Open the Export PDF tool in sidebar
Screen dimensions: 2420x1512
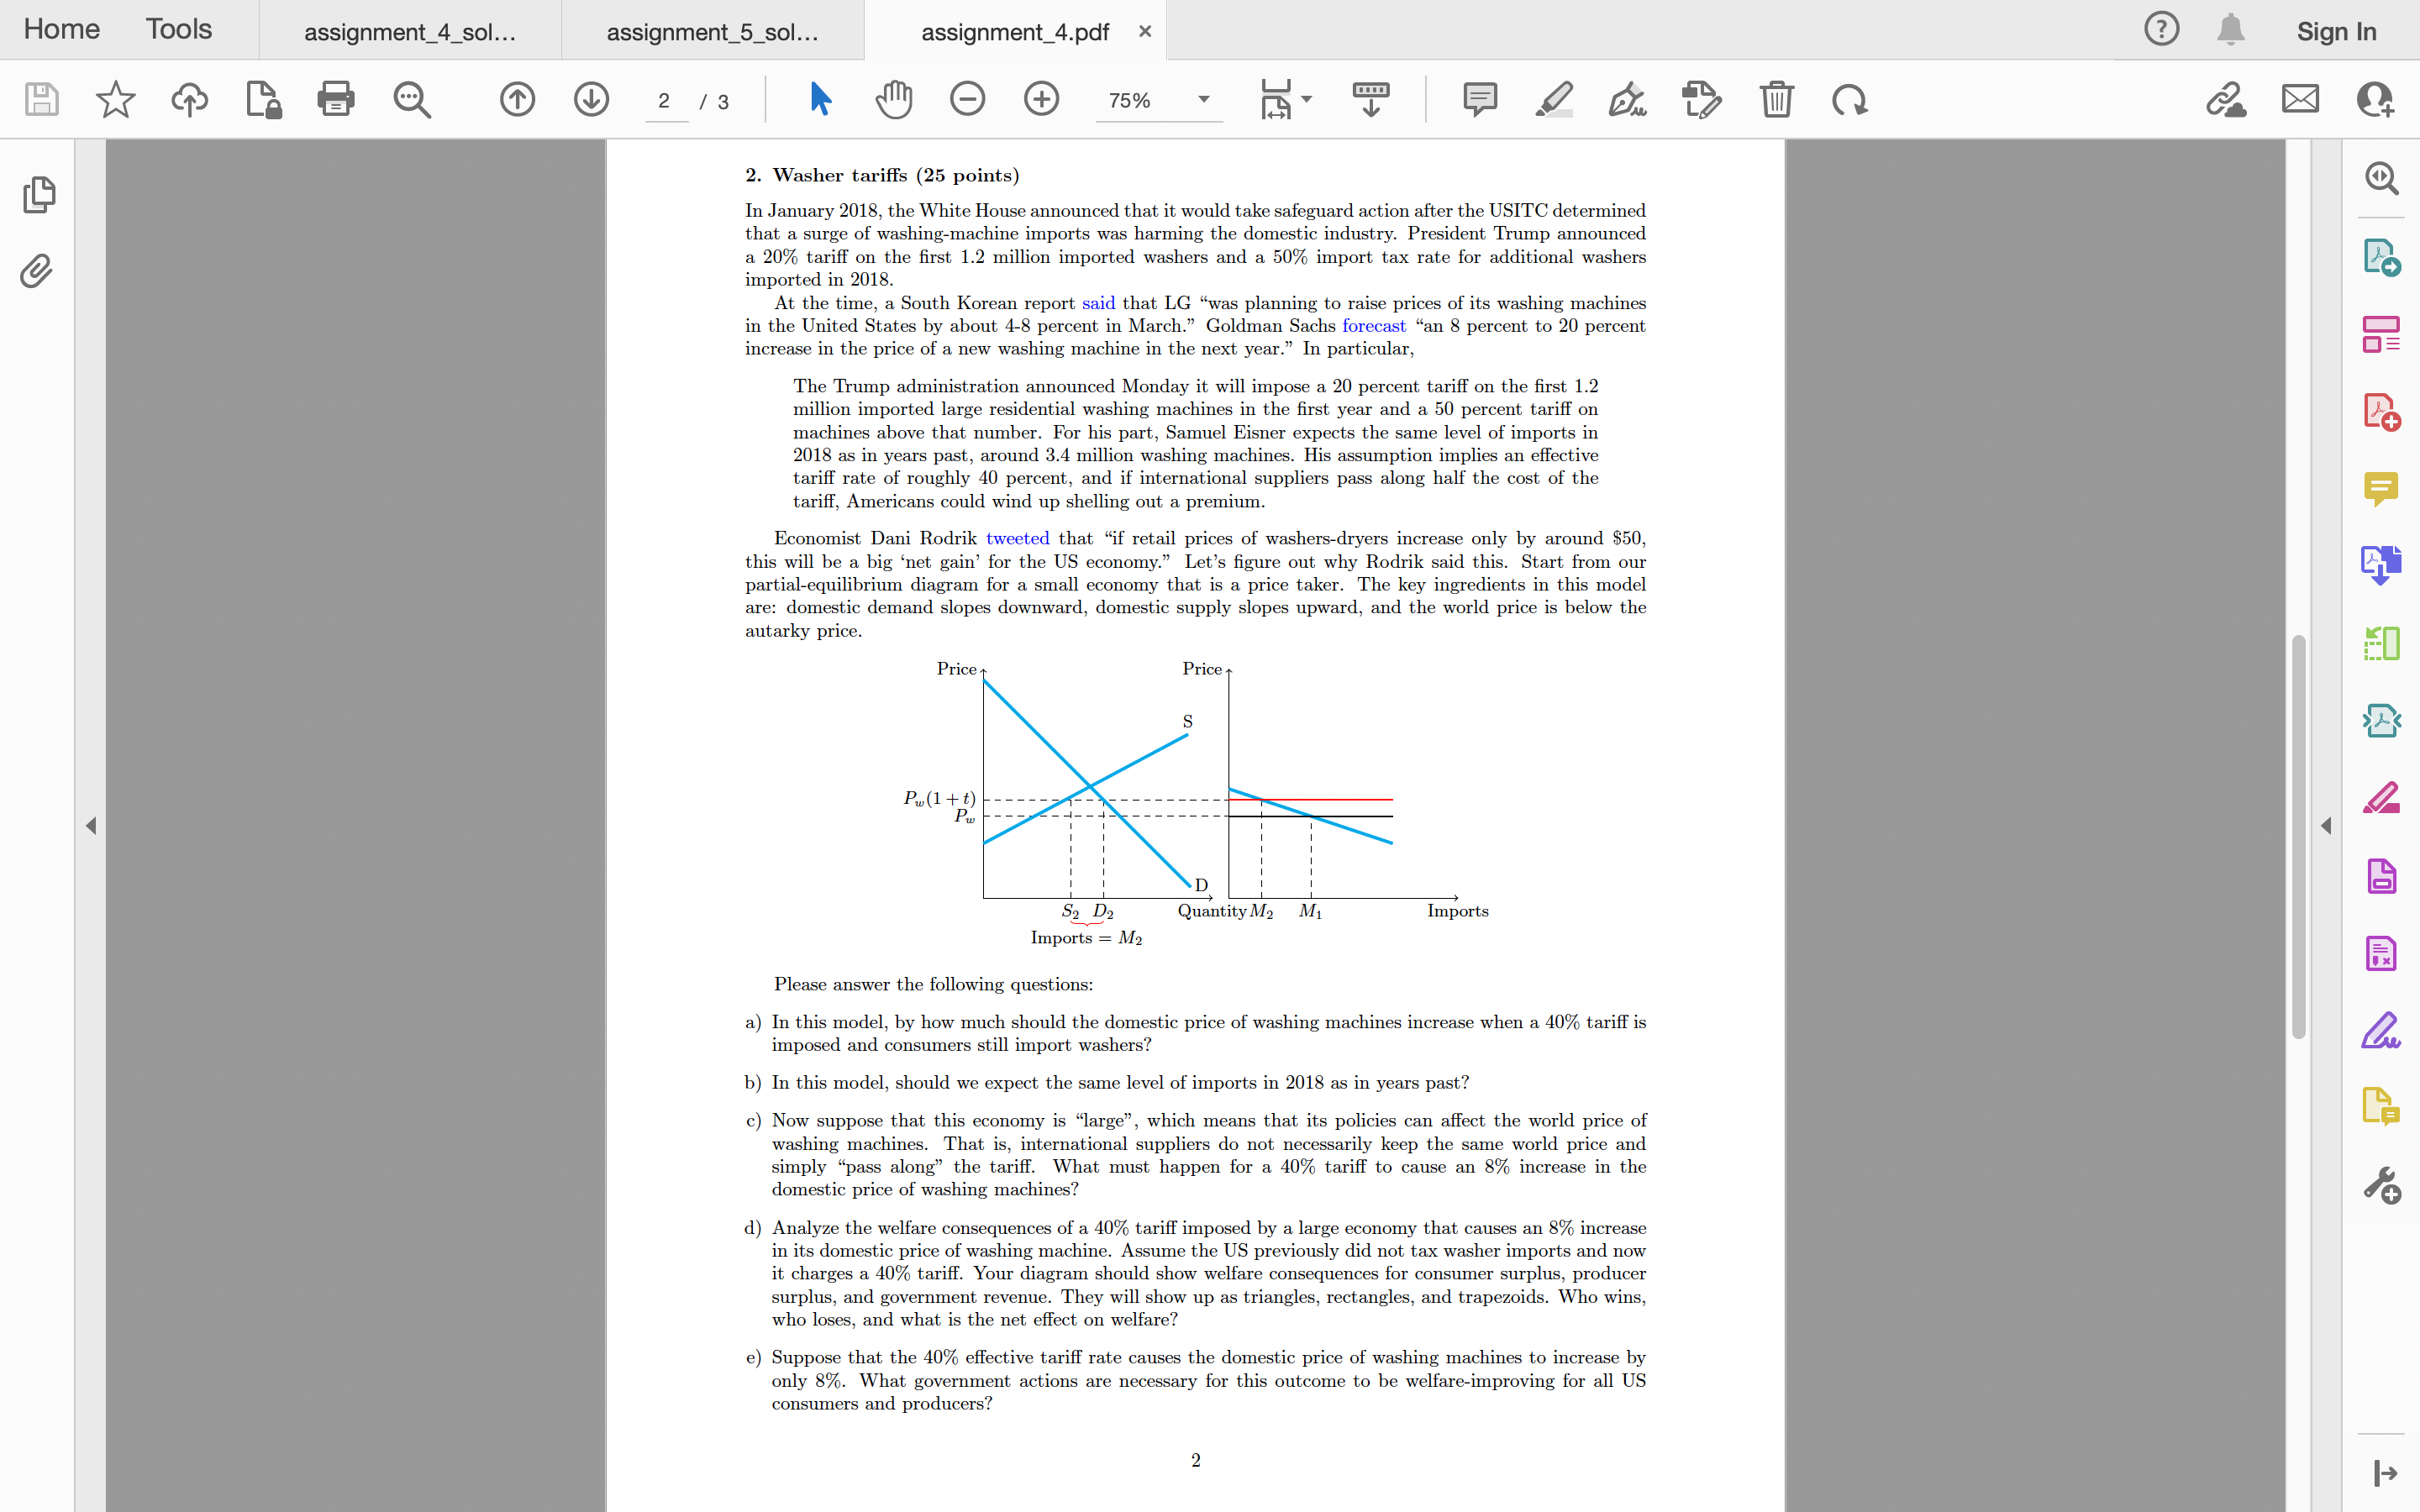pos(2383,258)
